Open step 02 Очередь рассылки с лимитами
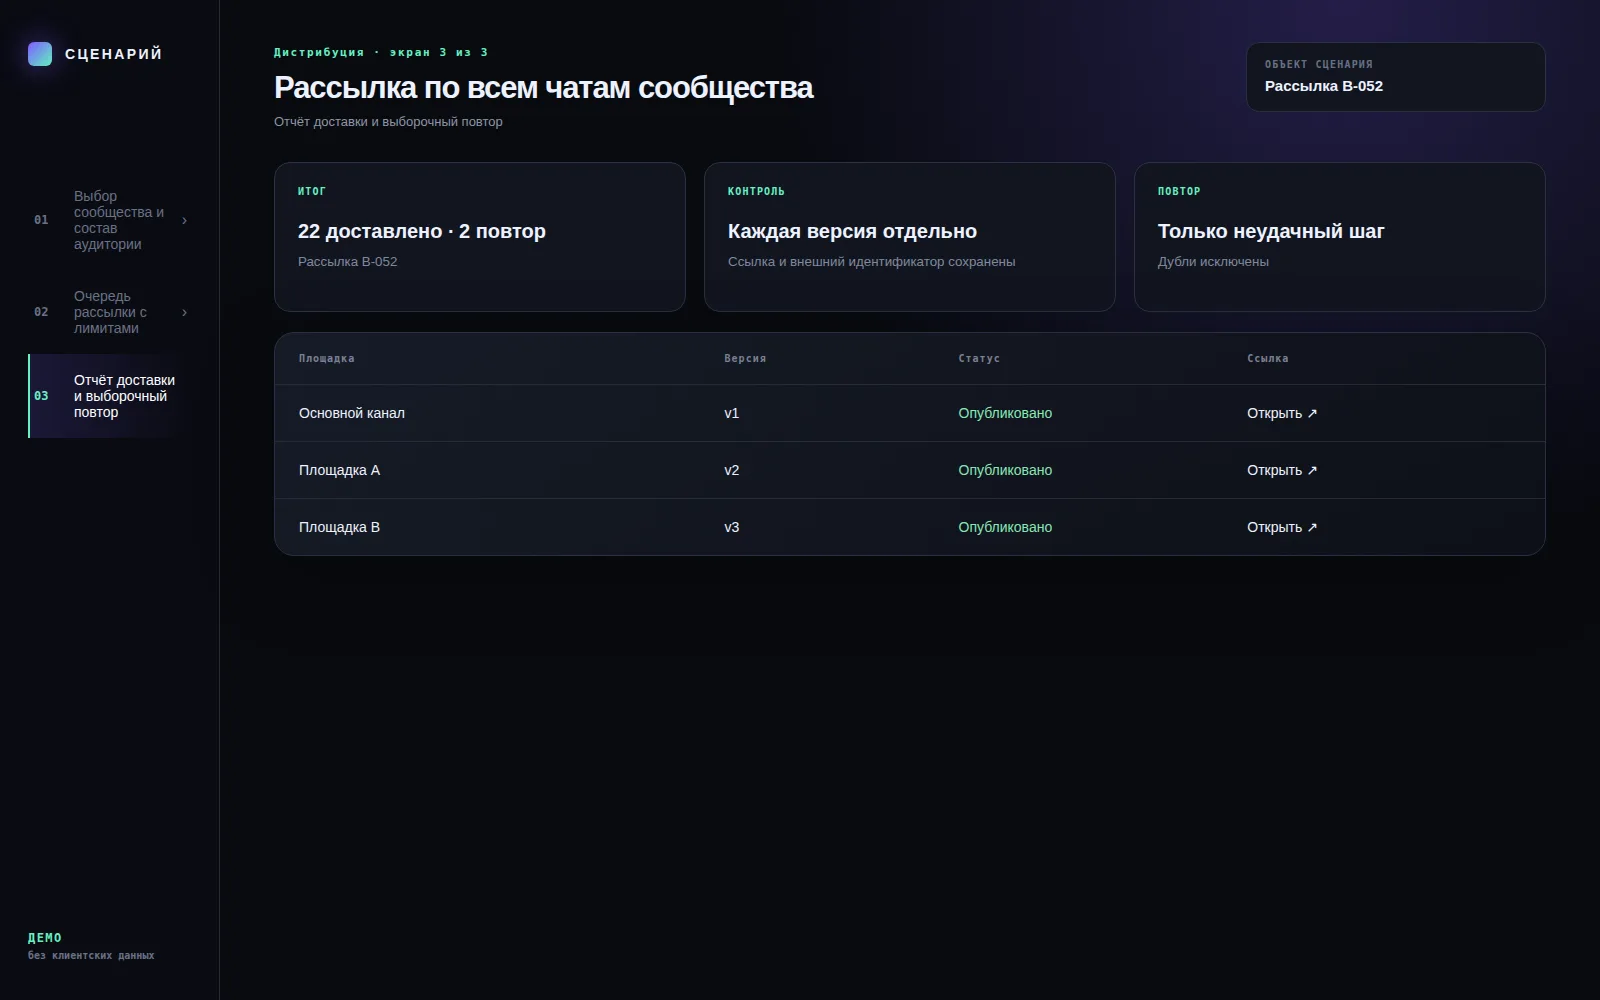The height and width of the screenshot is (1000, 1600). click(110, 312)
